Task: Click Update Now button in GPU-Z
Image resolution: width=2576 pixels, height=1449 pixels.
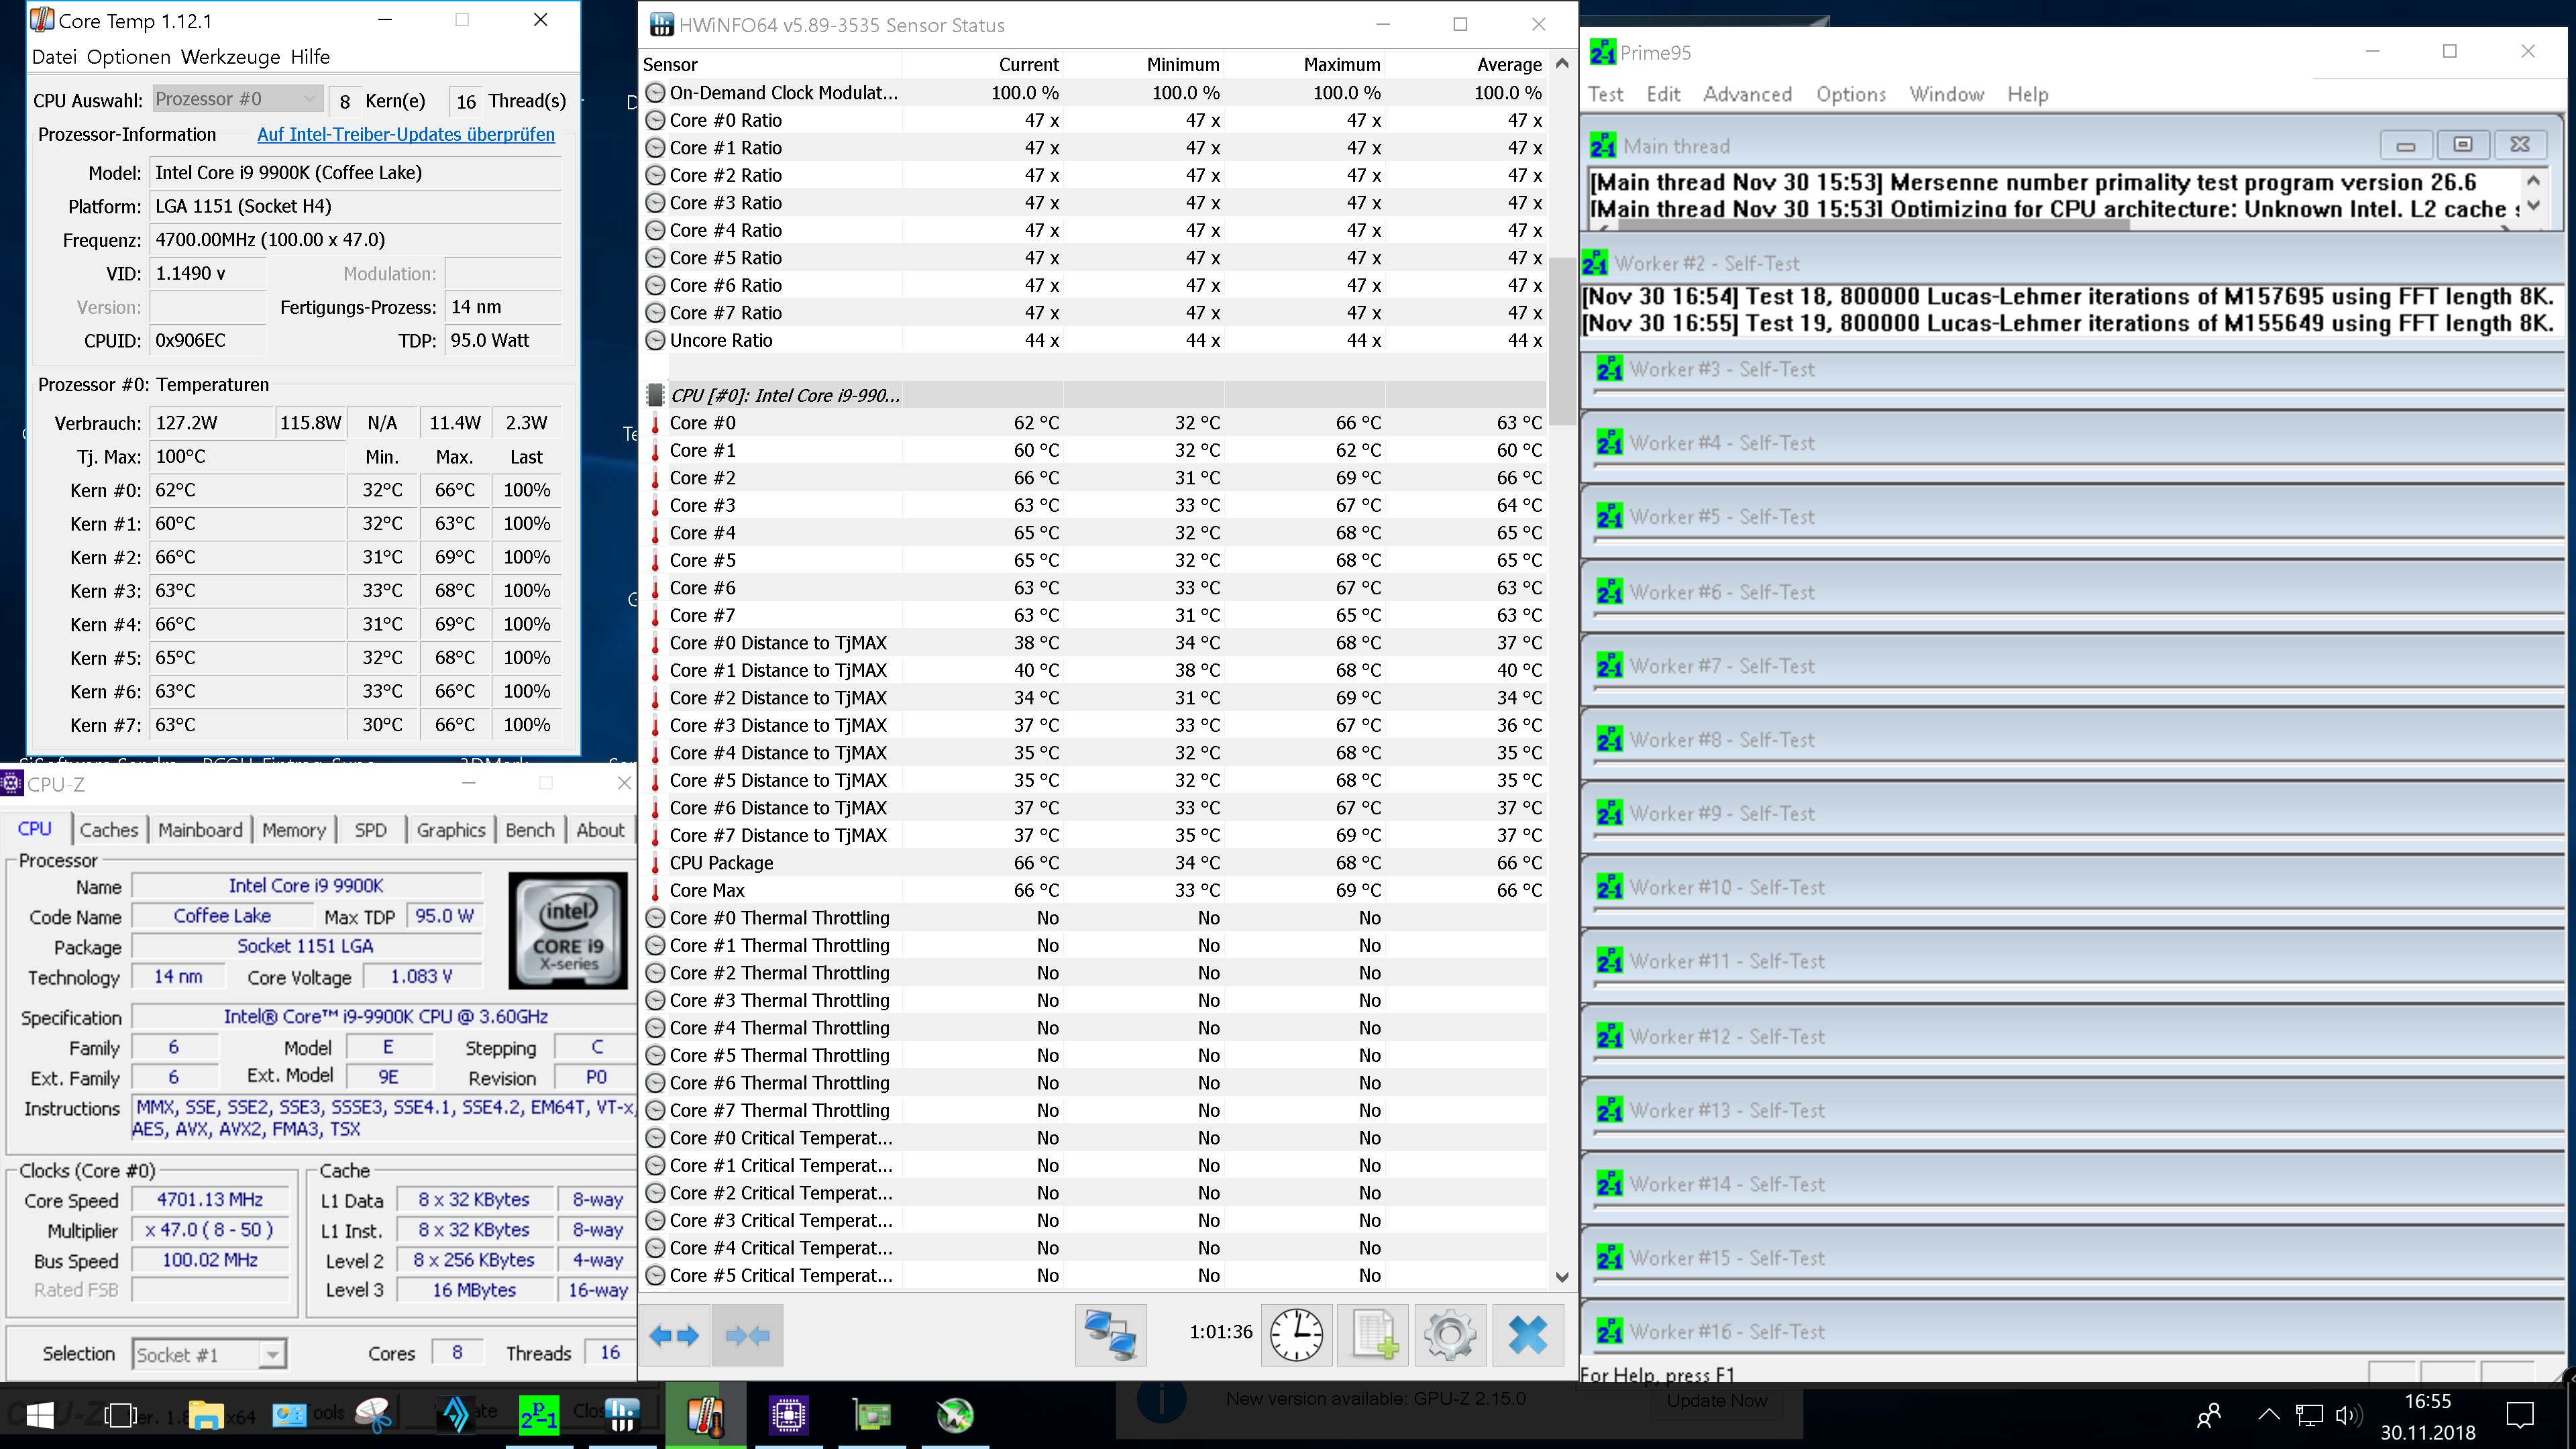Action: tap(1717, 1400)
